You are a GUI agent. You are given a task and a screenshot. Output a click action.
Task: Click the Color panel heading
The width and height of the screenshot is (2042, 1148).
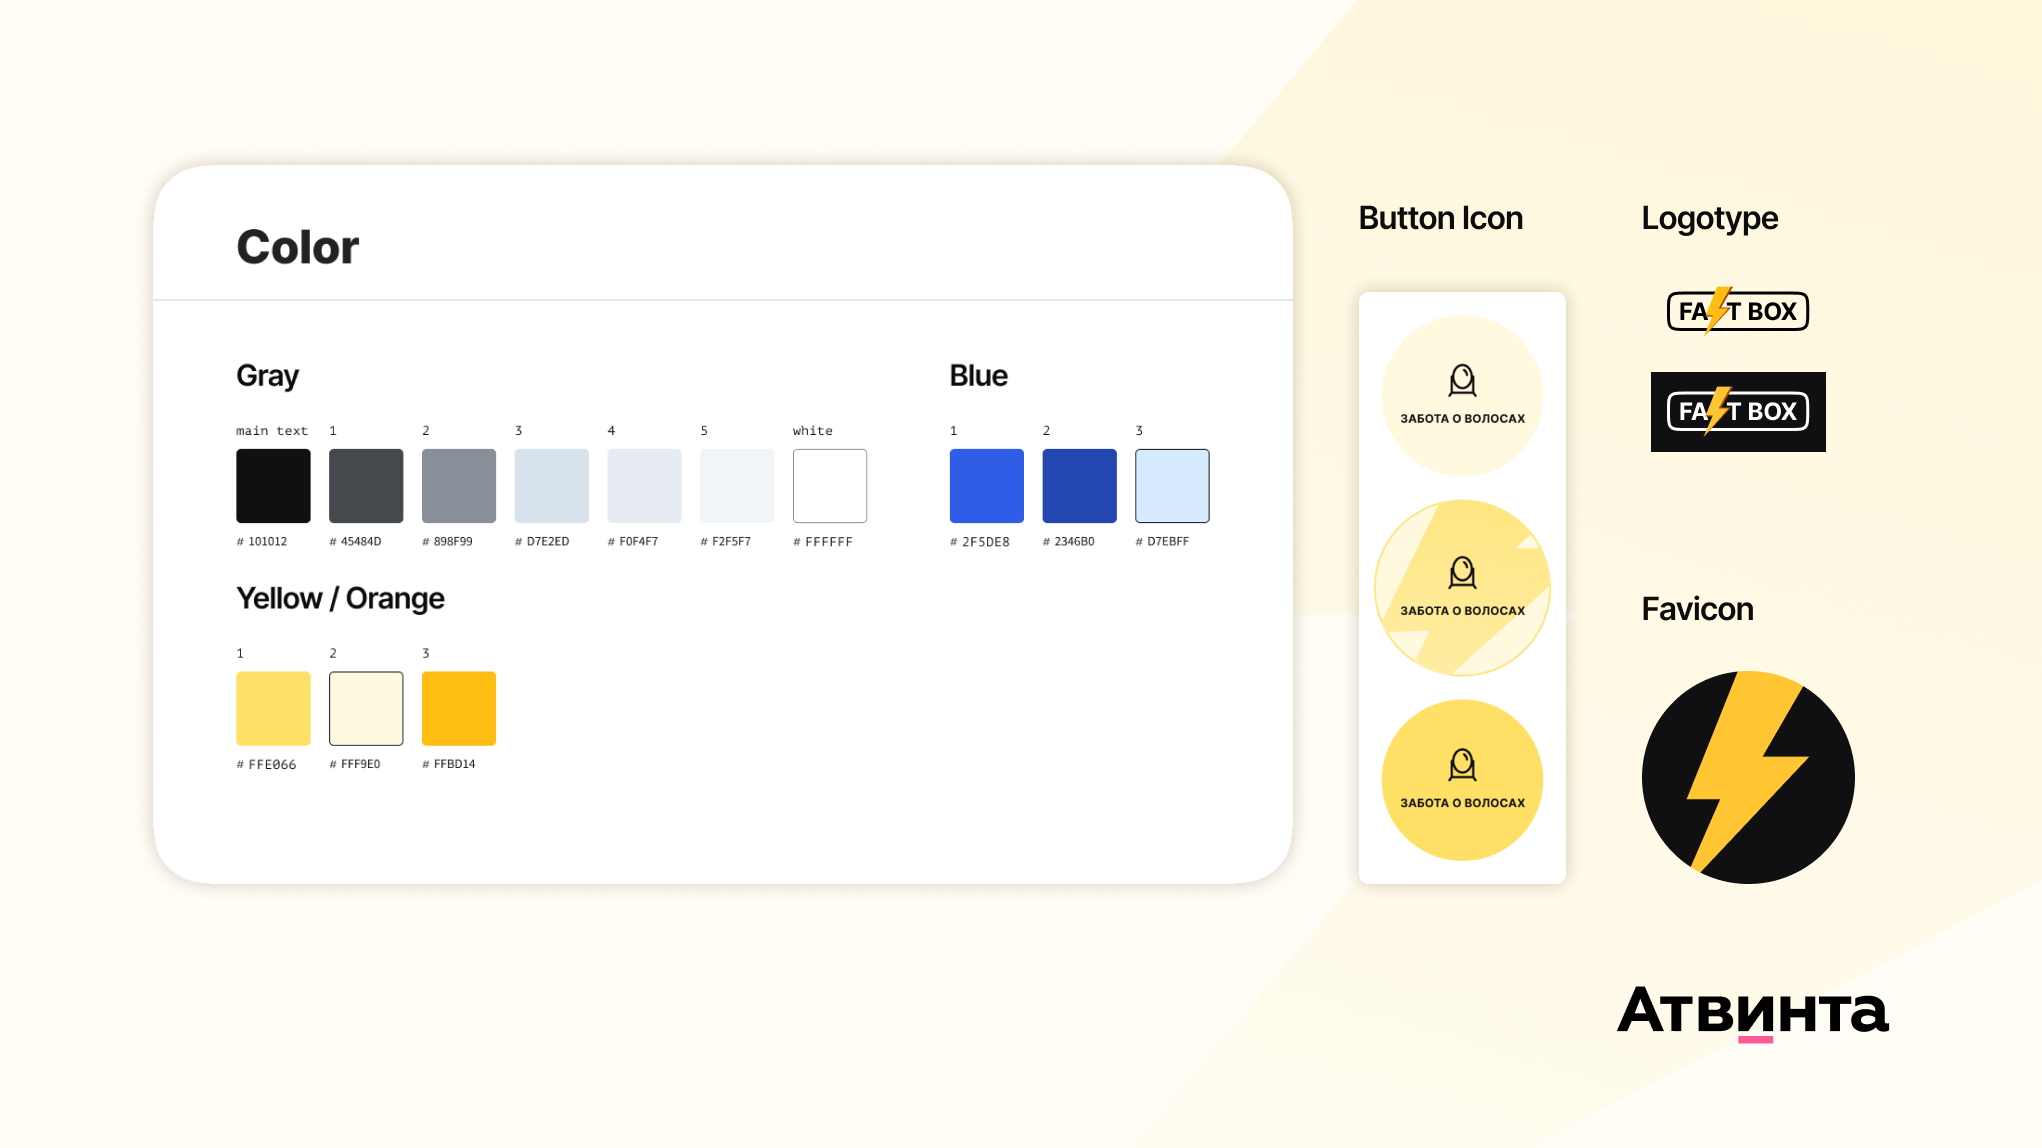[x=297, y=247]
